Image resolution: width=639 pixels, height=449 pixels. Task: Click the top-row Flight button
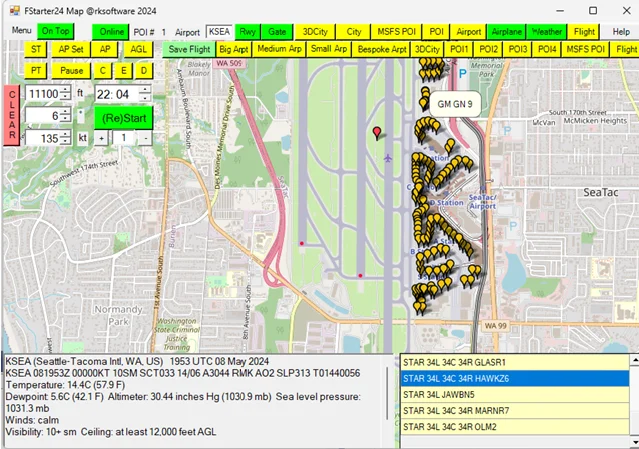(584, 32)
